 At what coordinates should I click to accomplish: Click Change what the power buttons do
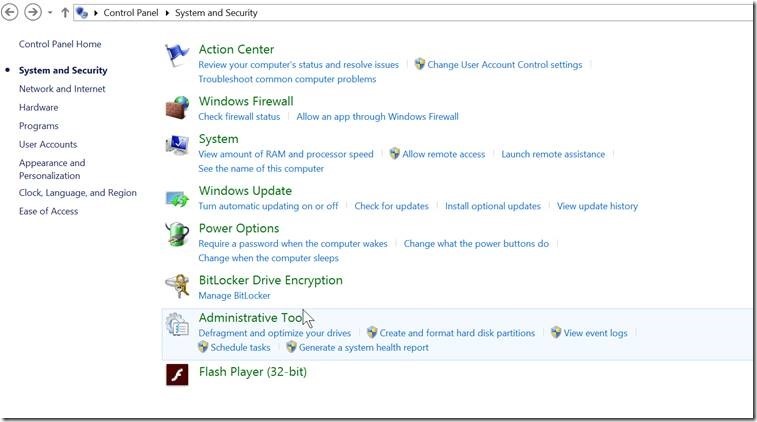pos(477,244)
